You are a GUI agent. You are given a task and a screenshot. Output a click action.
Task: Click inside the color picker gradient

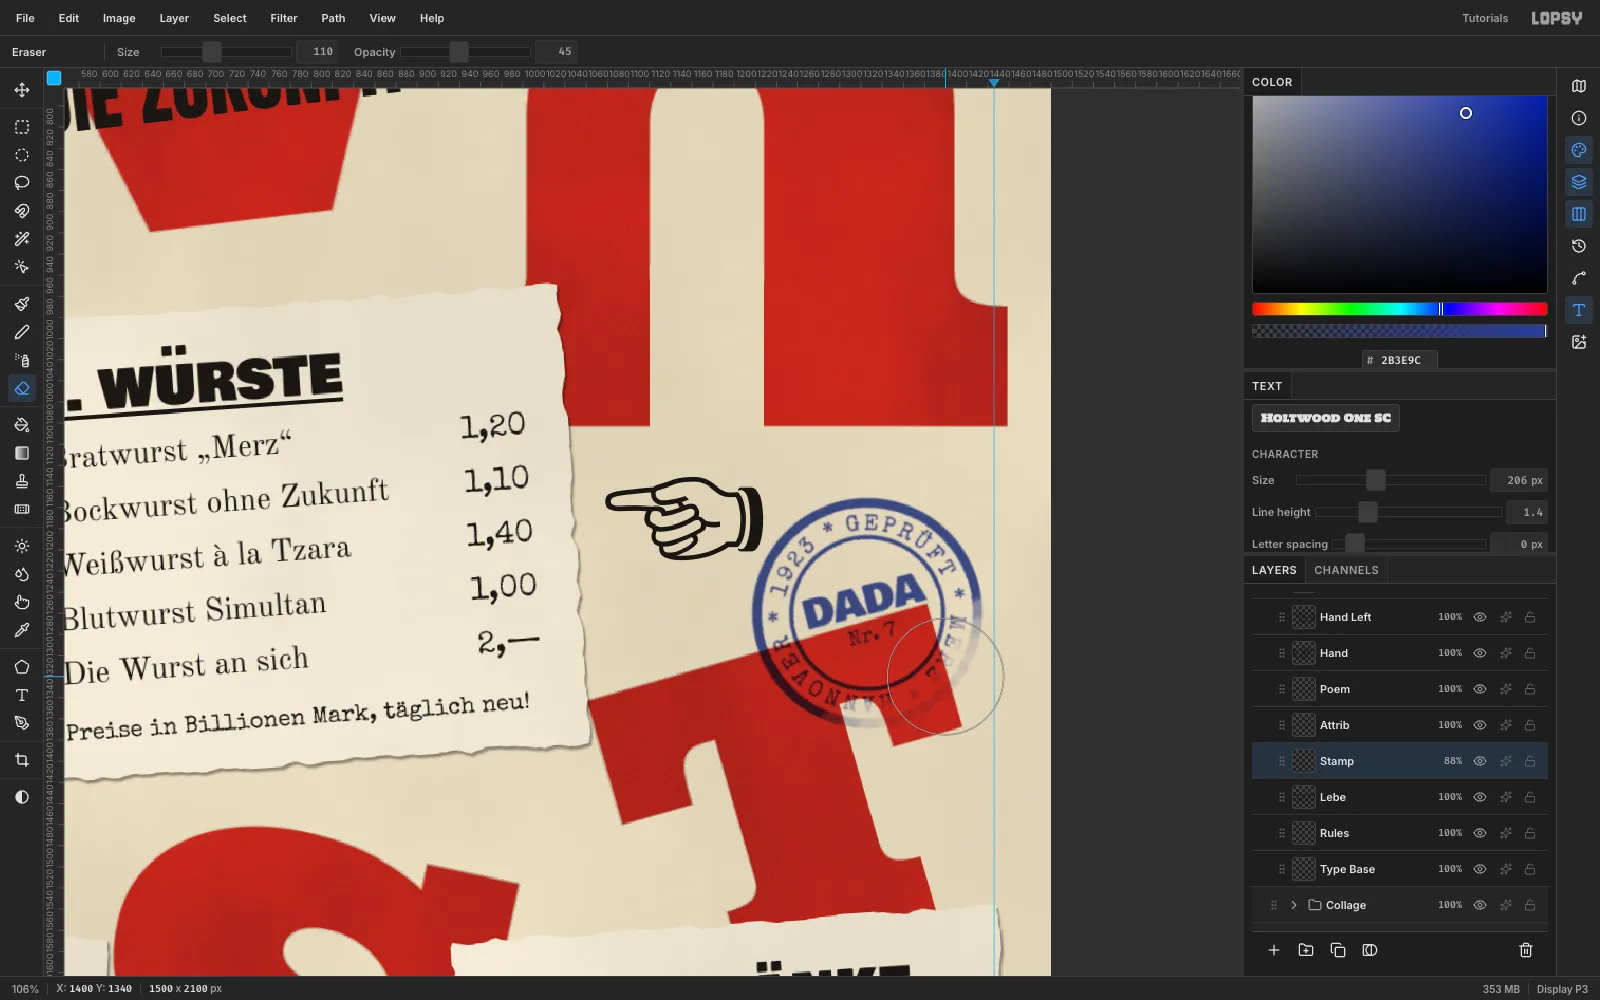[1400, 194]
